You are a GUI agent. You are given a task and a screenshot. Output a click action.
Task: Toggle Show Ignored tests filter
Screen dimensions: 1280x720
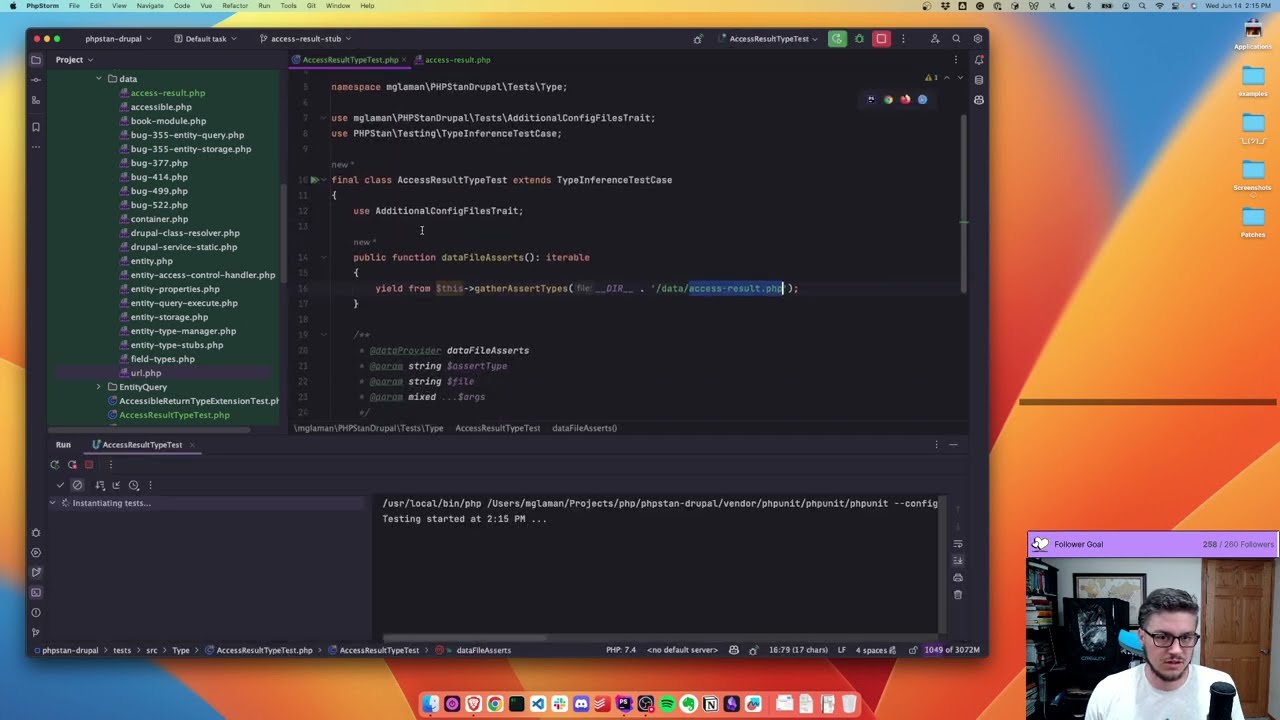click(77, 485)
